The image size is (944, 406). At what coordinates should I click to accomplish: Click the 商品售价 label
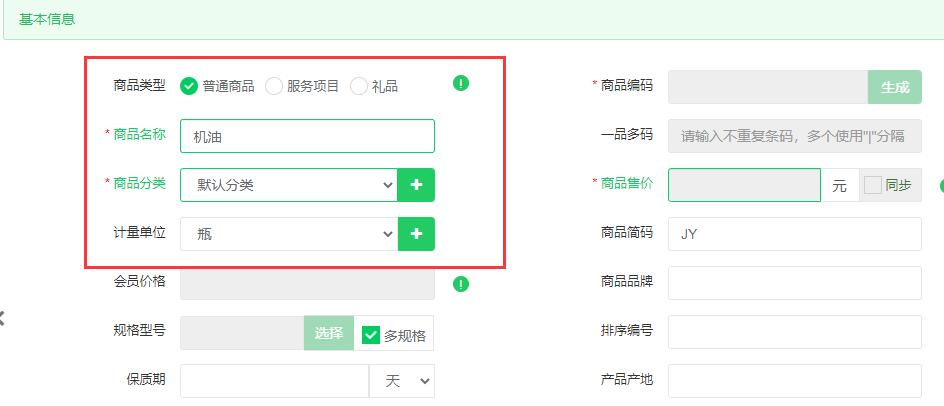(627, 183)
